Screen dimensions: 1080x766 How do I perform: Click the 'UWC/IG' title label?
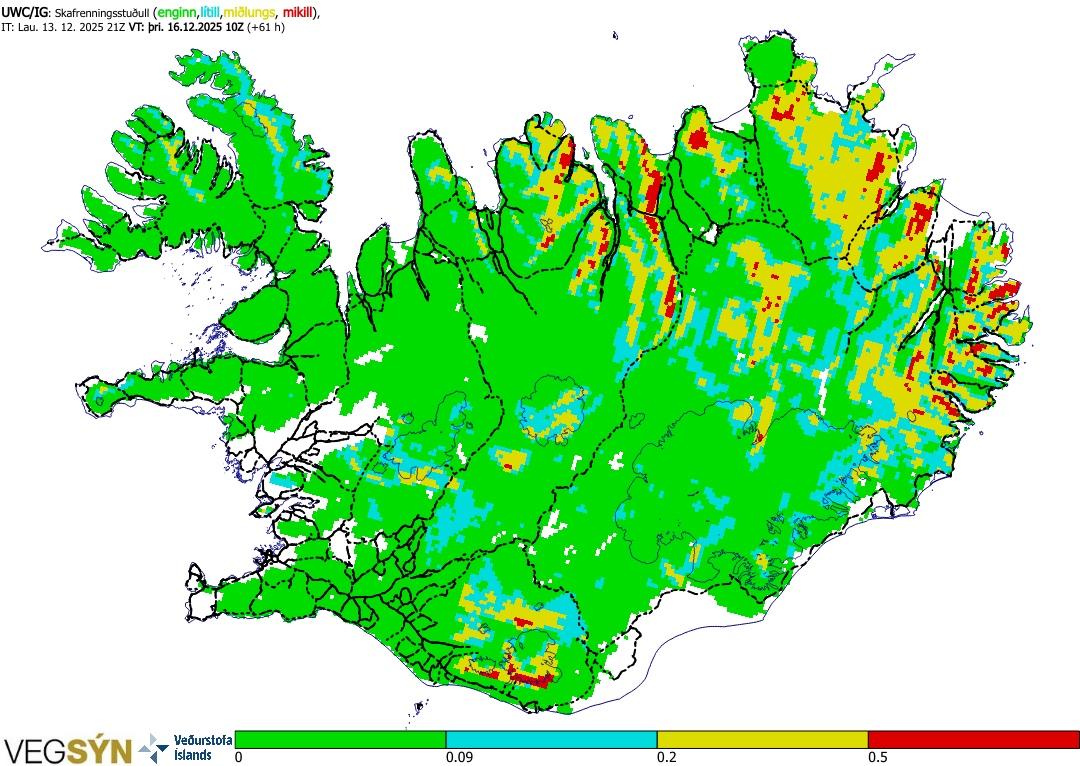point(23,12)
